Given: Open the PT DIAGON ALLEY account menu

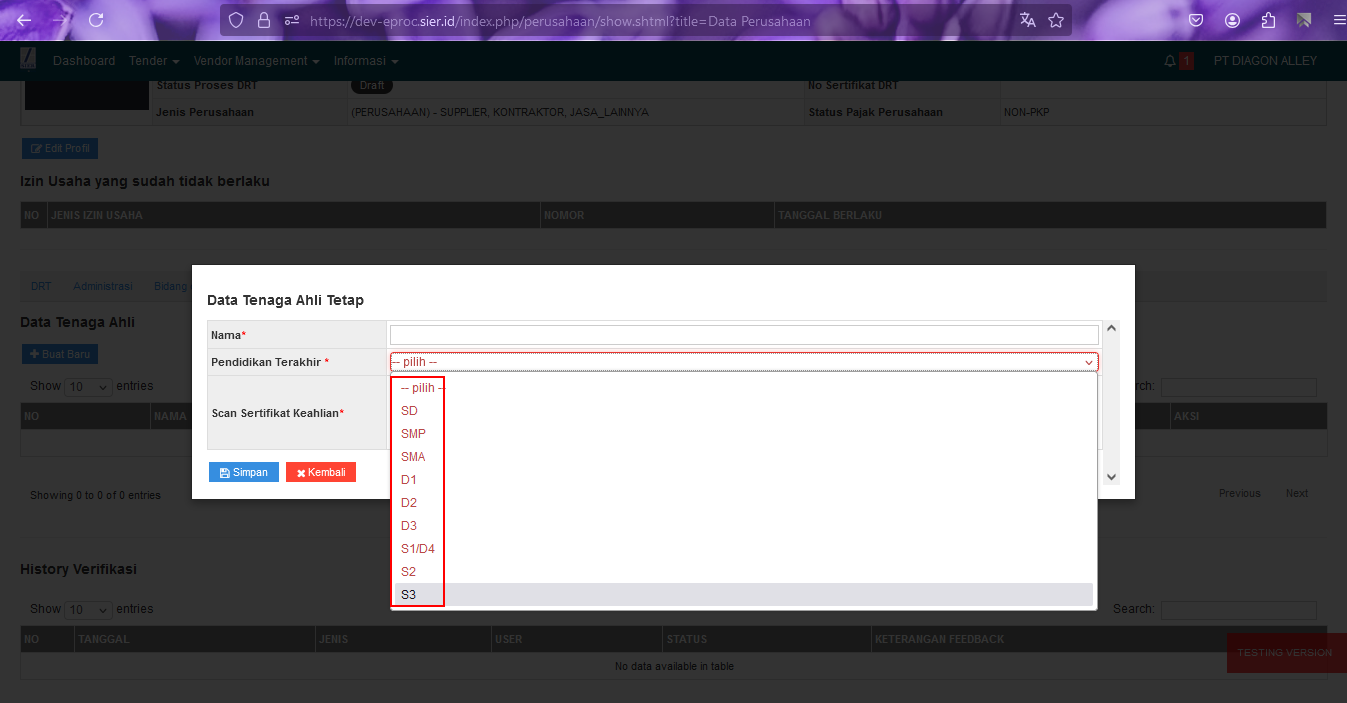Looking at the screenshot, I should pos(1265,61).
